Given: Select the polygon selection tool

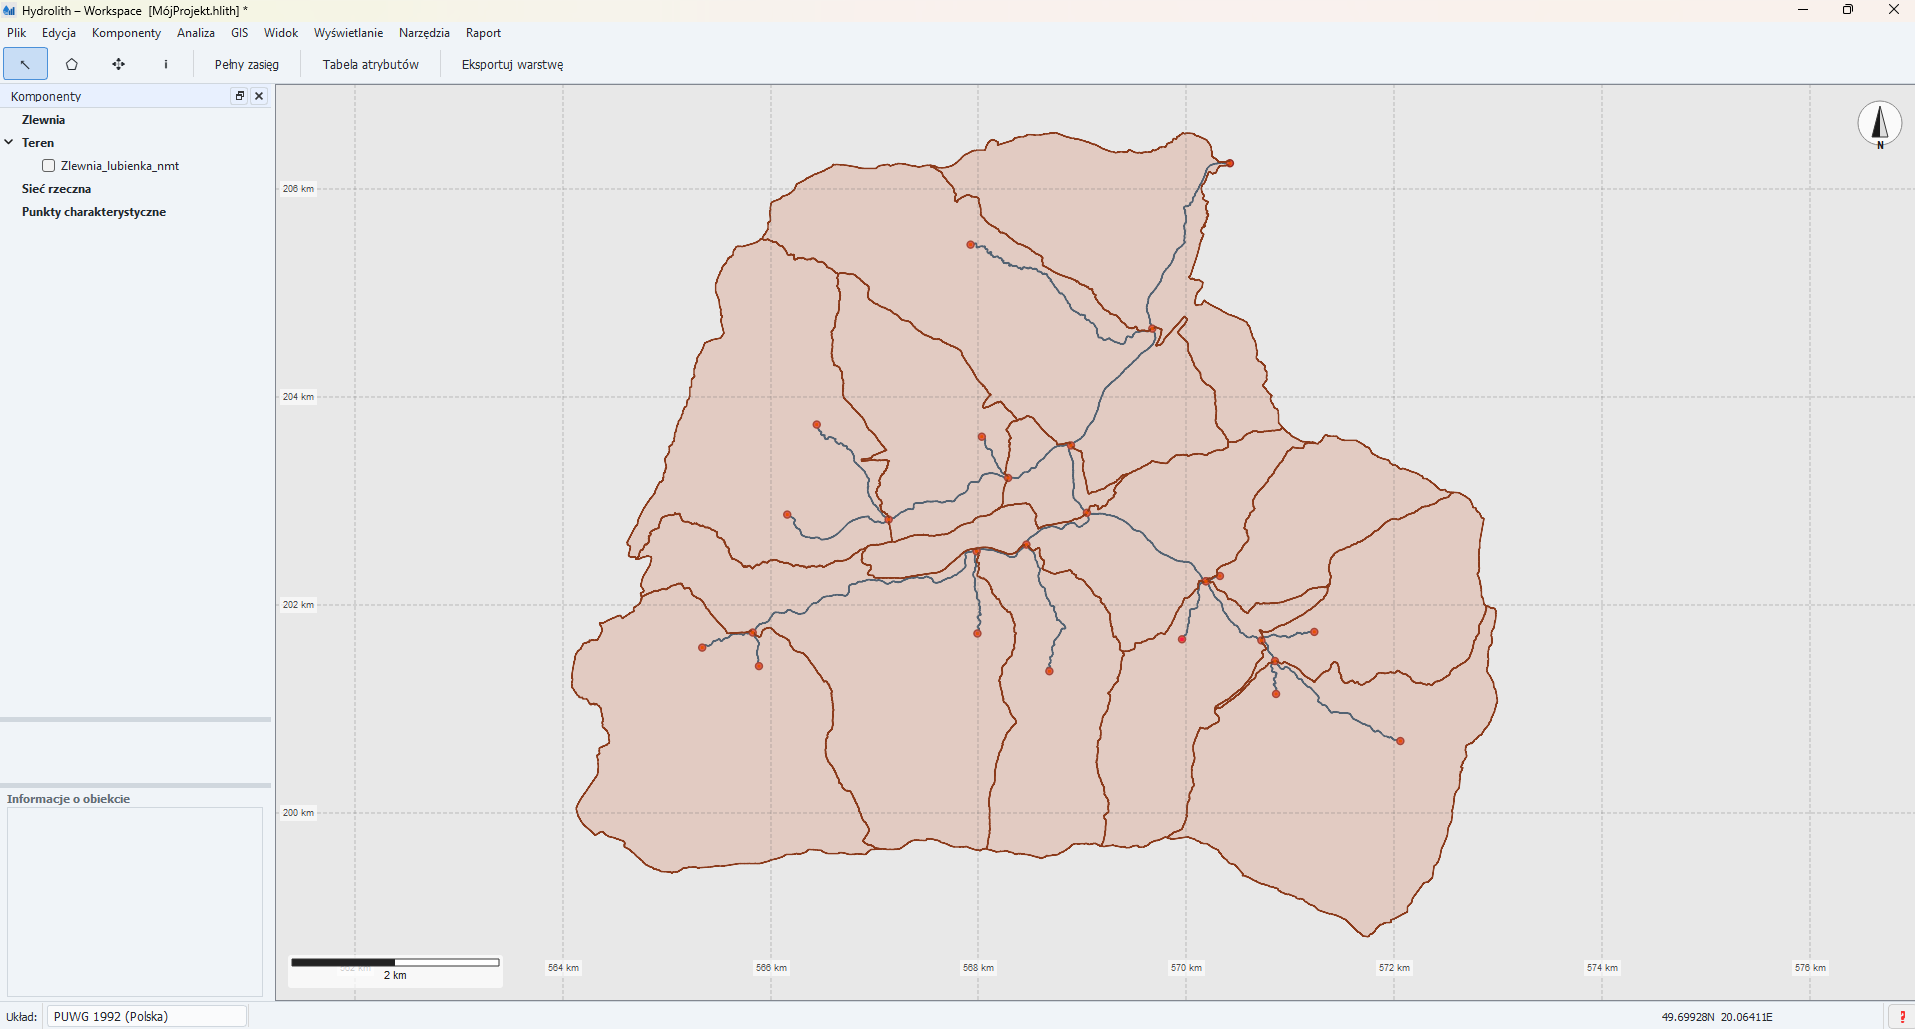Looking at the screenshot, I should (x=72, y=64).
